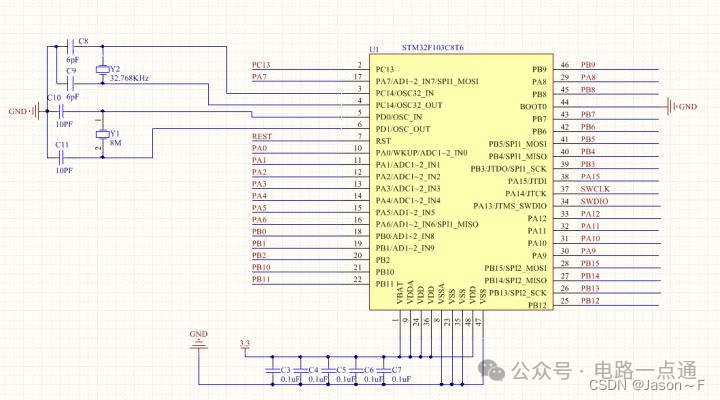Click the PD1/OSC_OUT pin name
Screen dimensions: 720x400
point(403,129)
